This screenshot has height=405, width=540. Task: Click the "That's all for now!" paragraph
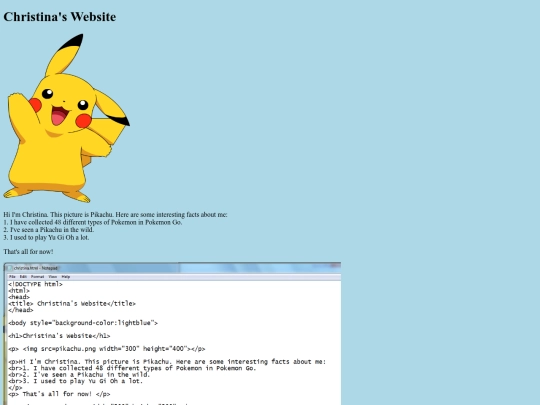tap(28, 252)
